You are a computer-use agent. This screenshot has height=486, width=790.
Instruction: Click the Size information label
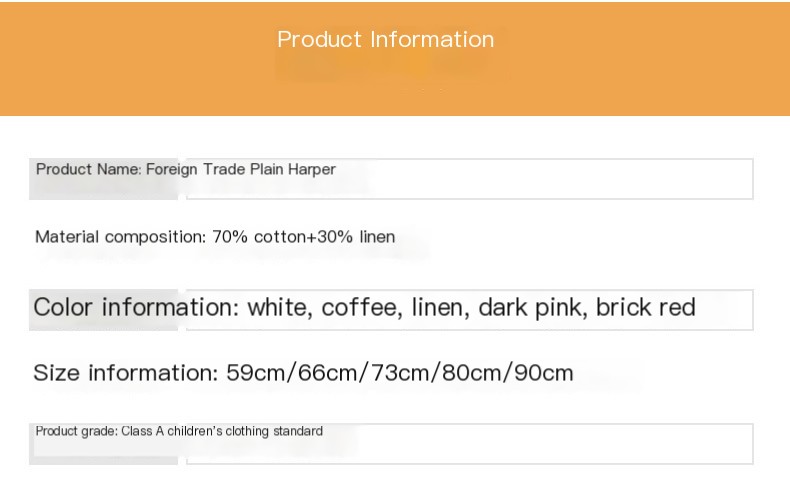(x=125, y=374)
